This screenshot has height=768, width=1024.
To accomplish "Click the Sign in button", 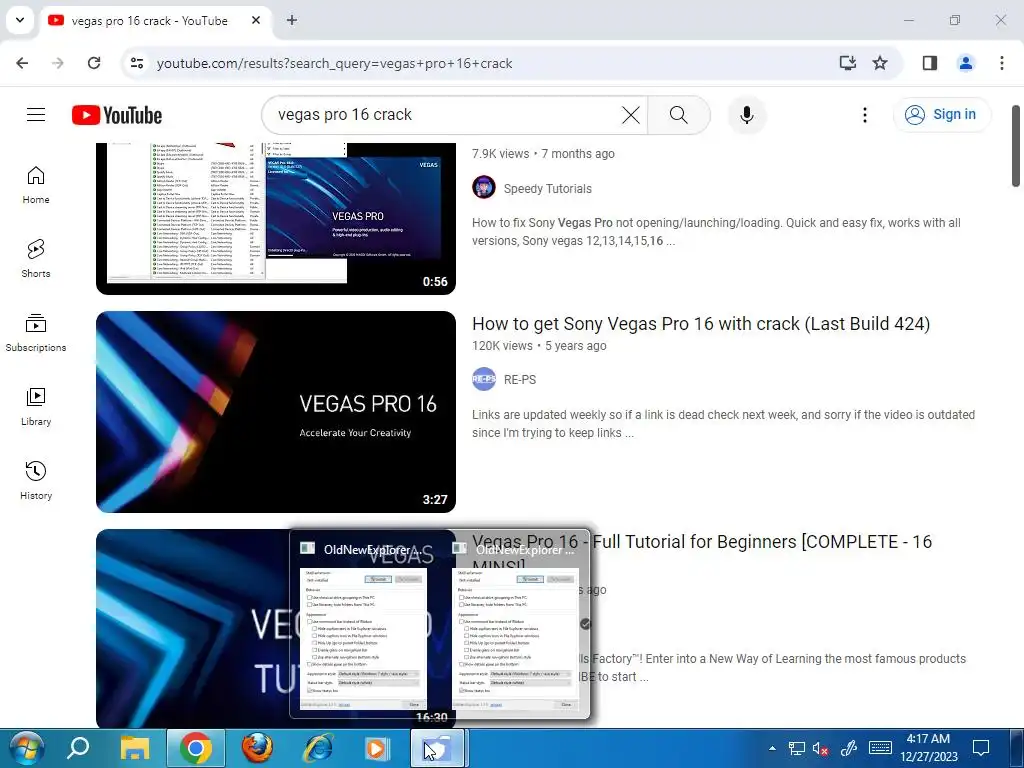I will click(942, 114).
